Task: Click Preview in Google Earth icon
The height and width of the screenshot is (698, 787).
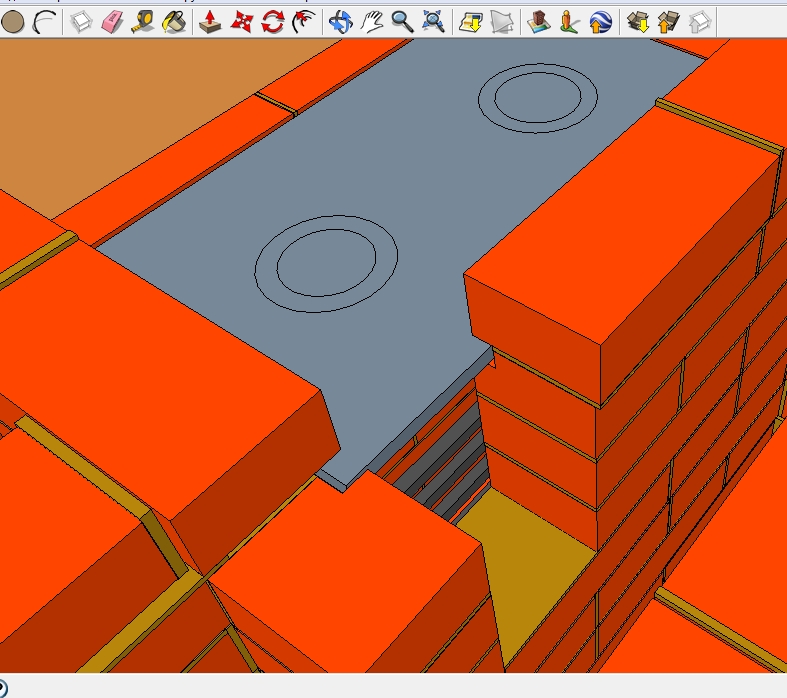Action: tap(600, 21)
